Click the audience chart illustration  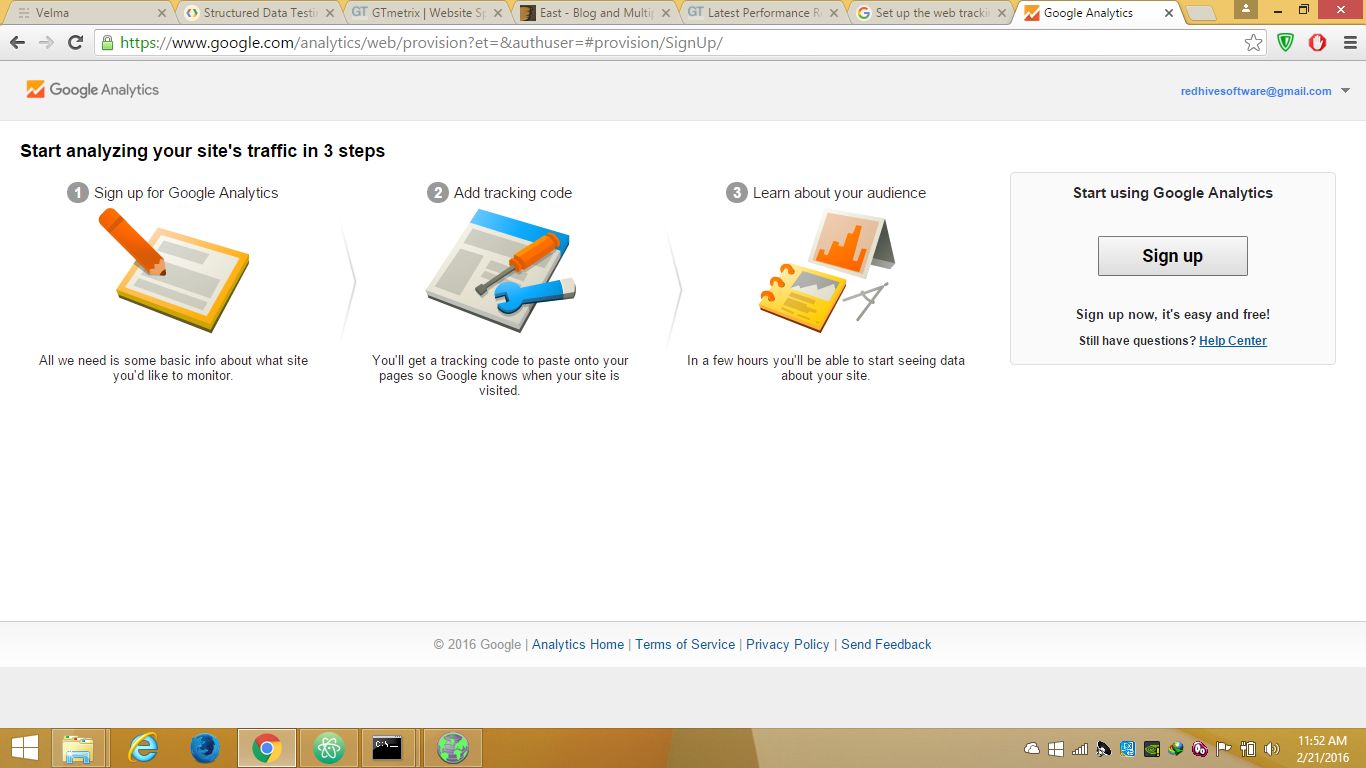[x=826, y=271]
